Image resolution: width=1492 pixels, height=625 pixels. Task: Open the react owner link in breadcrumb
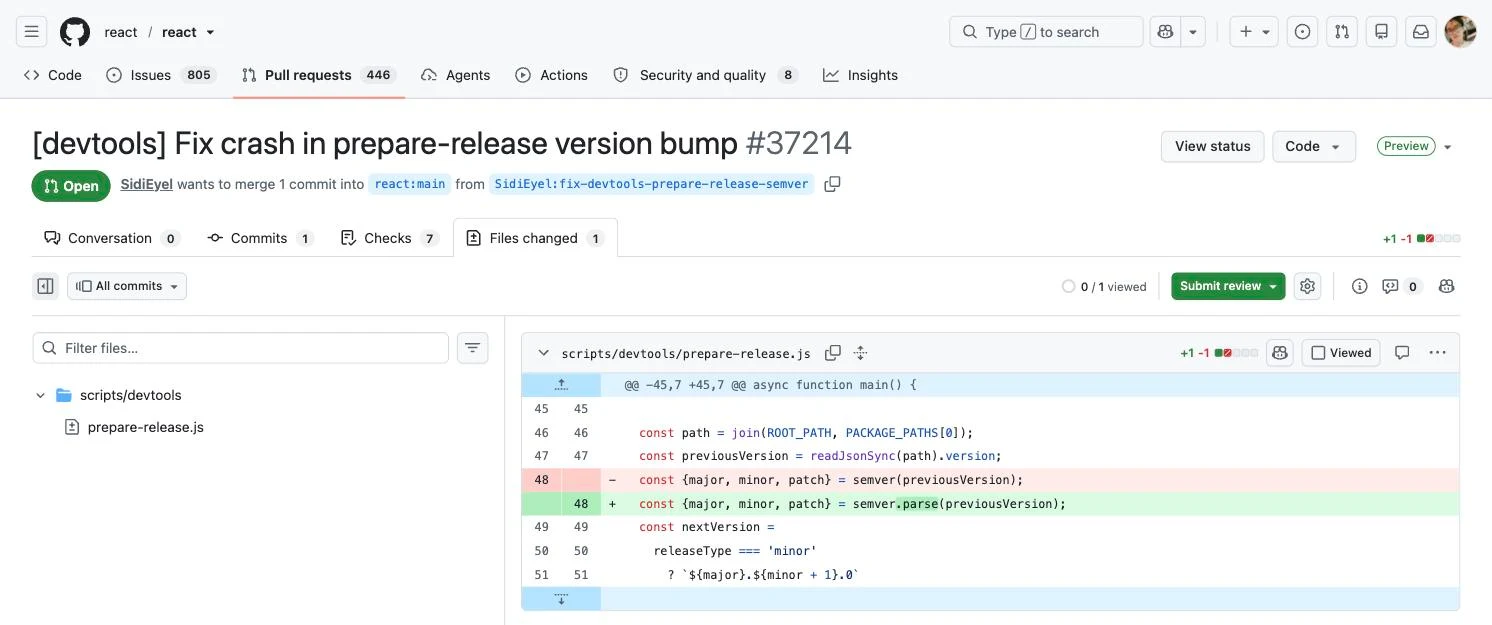click(121, 32)
